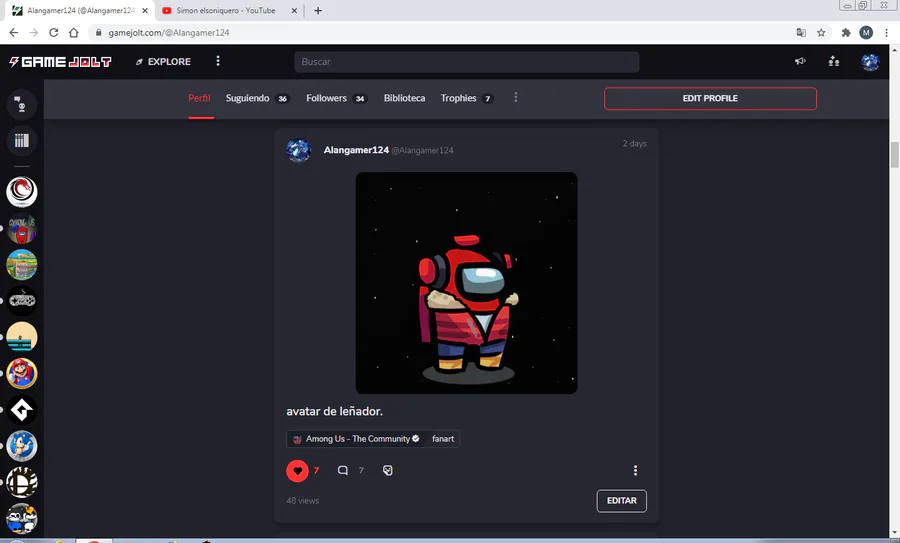Click the EDITAR button
900x543 pixels.
pos(622,501)
